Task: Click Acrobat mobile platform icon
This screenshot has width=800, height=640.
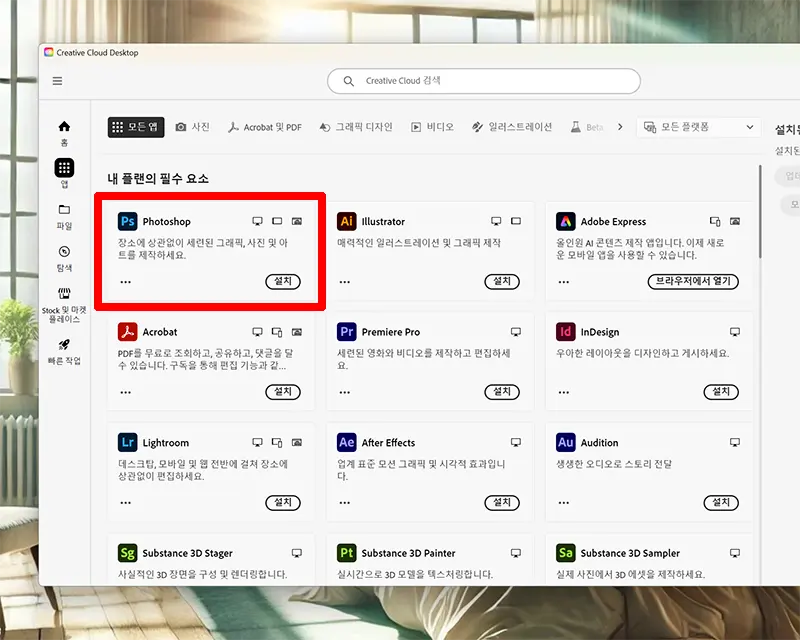Action: [x=277, y=332]
